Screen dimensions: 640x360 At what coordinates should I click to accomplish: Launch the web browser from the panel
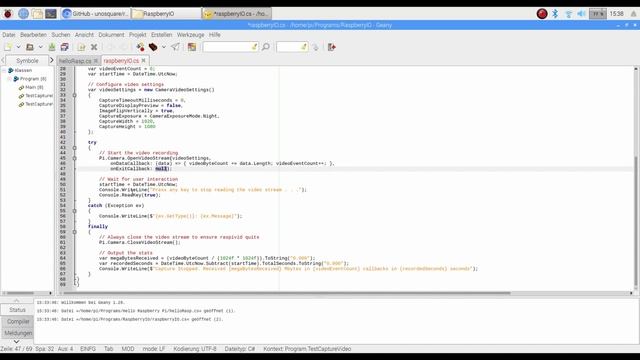click(x=23, y=14)
